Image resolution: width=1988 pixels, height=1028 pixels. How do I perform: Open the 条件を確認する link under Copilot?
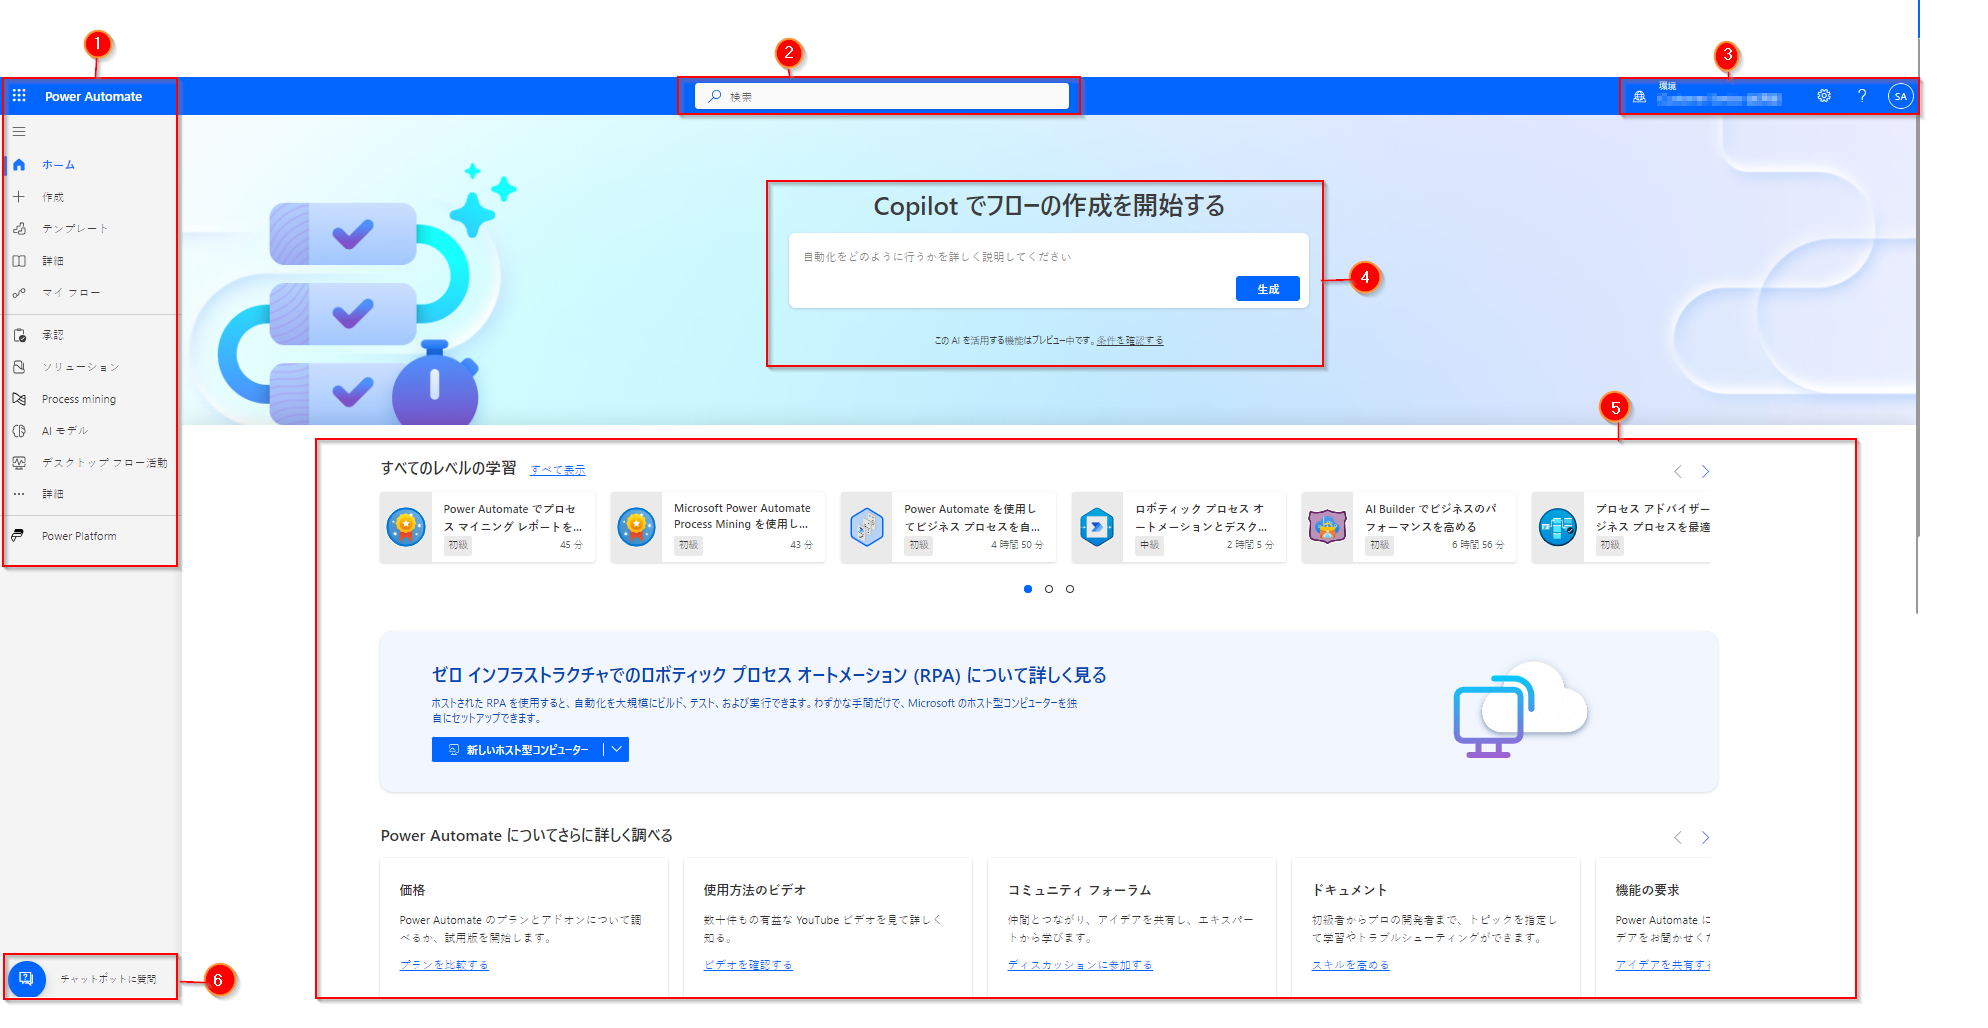(1130, 341)
